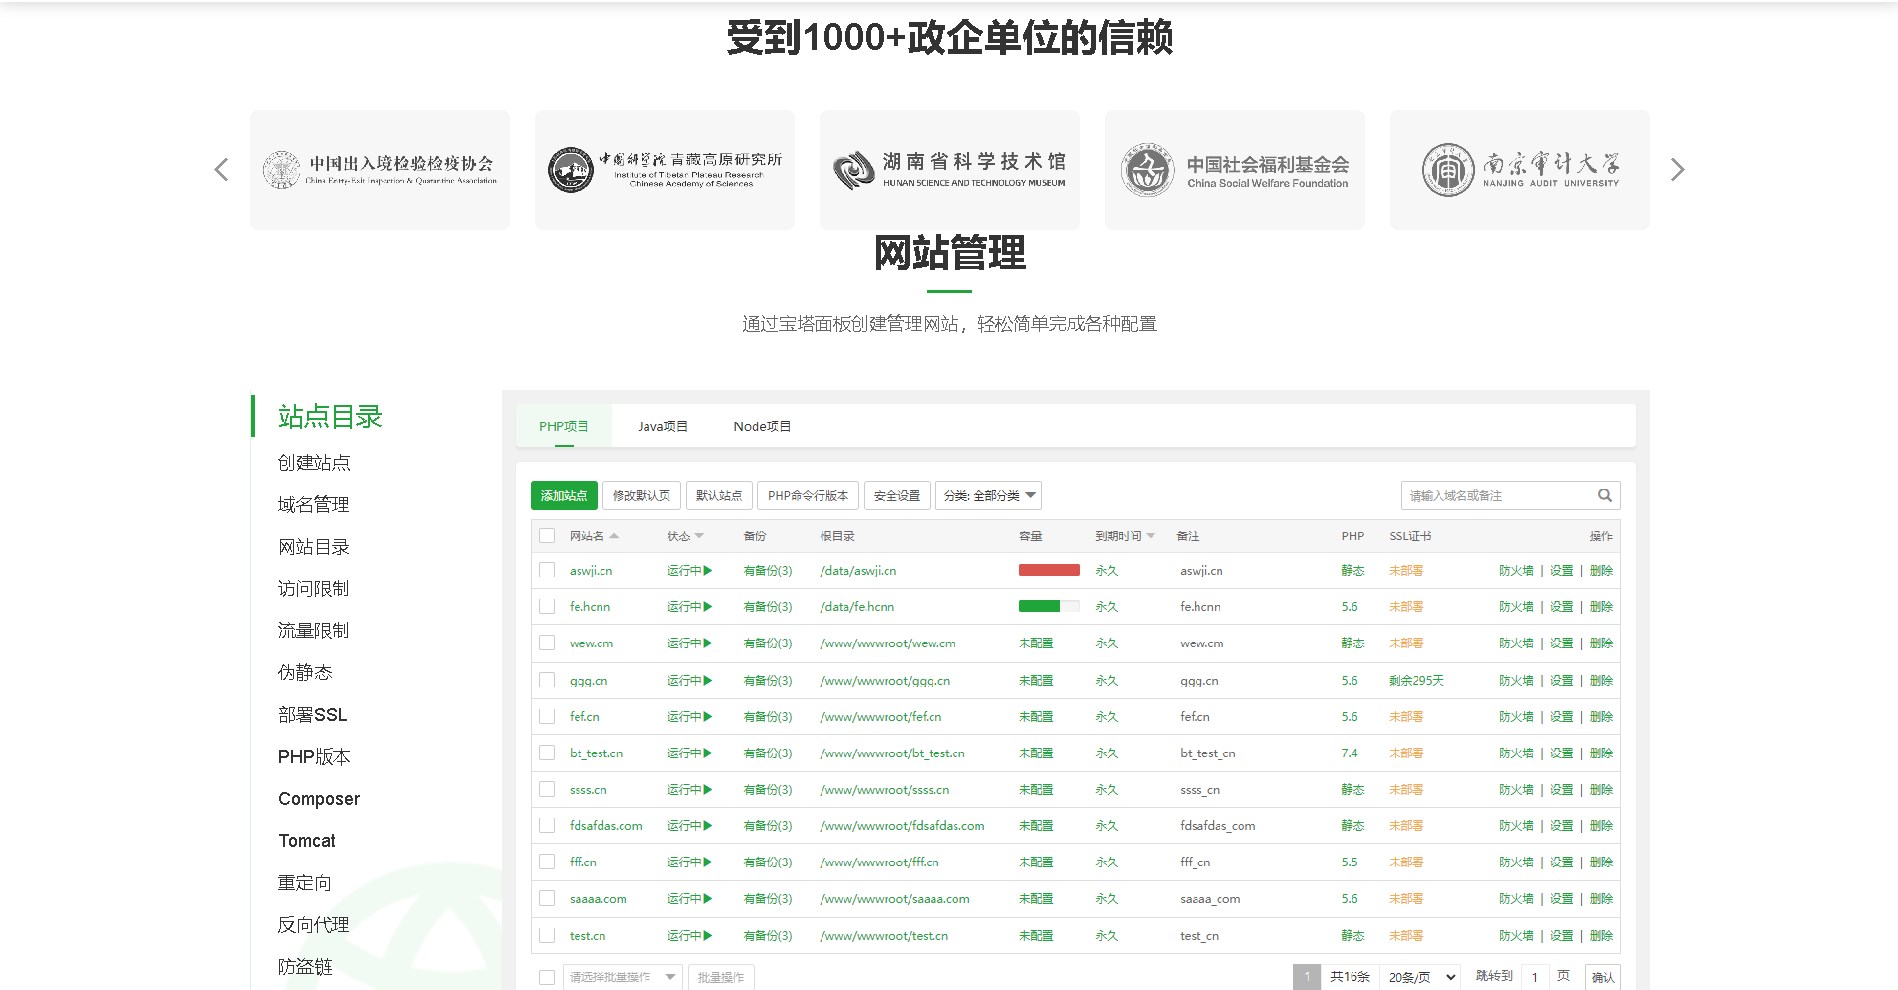The image size is (1898, 990).
Task: Click the run-status play icon for qqq.cn
Action: [x=708, y=681]
